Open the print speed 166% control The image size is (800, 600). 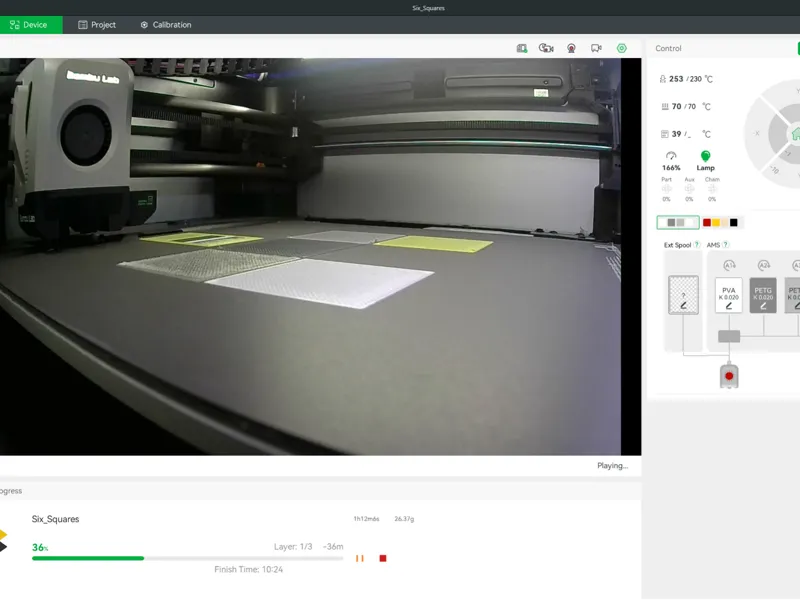click(671, 162)
